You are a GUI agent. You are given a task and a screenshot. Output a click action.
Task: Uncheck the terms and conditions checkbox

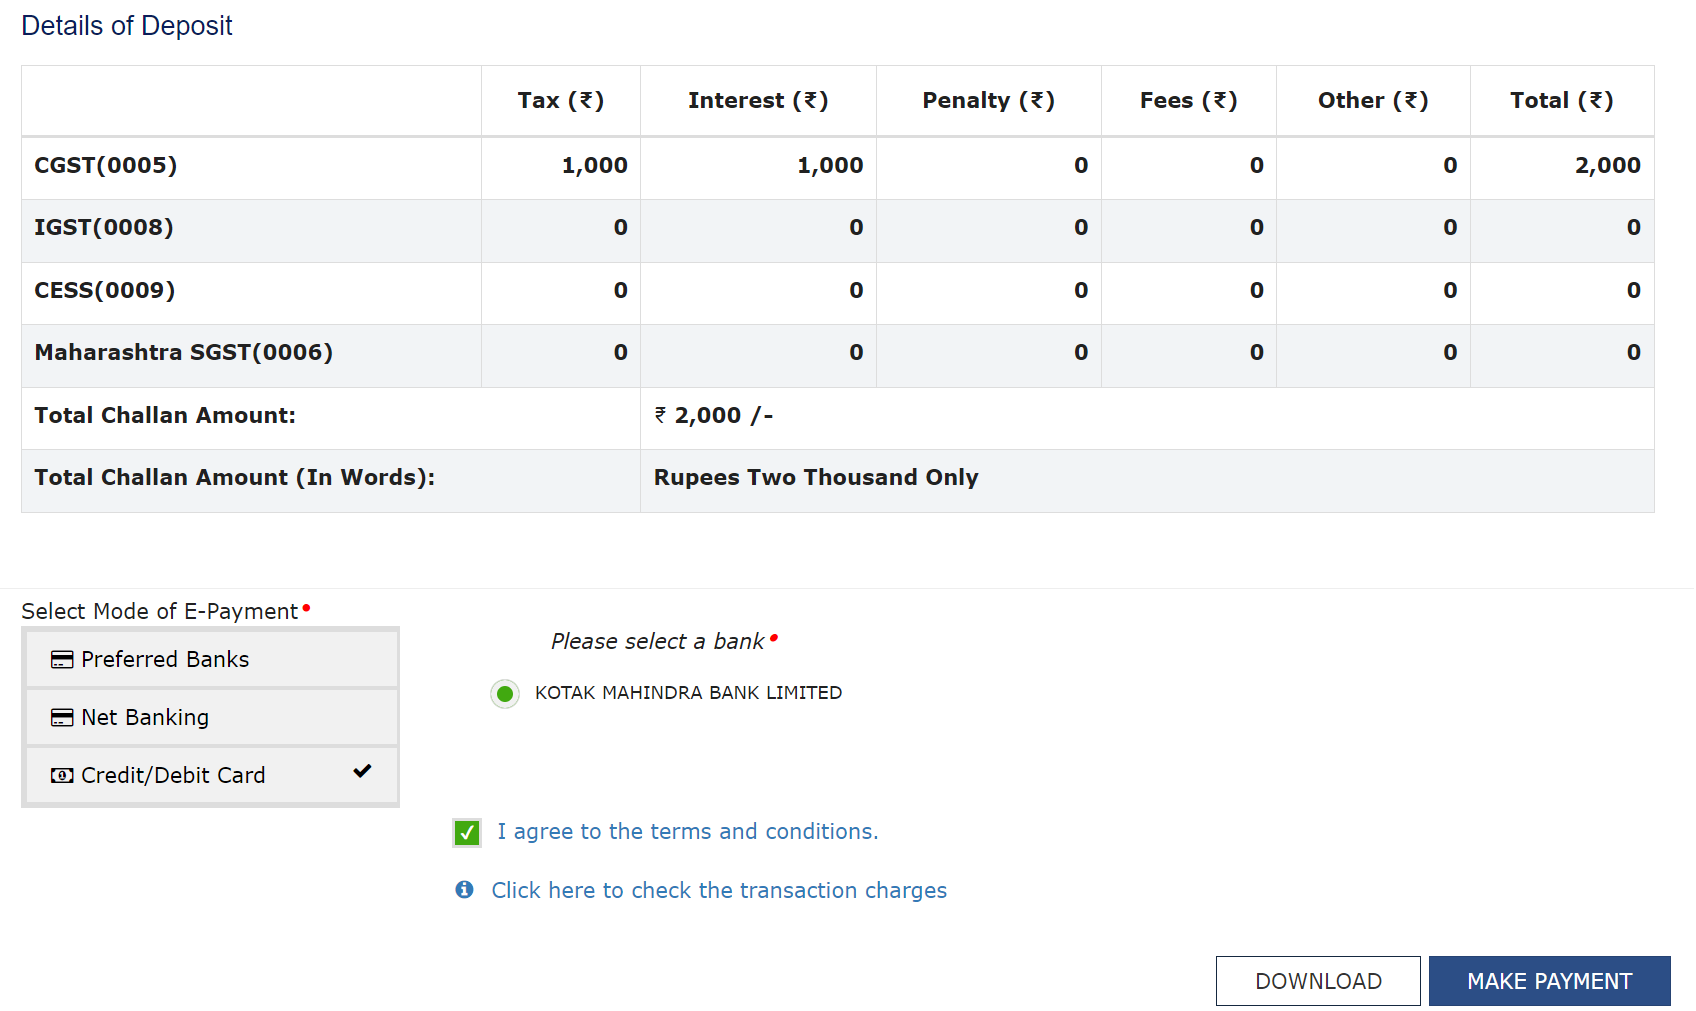coord(467,833)
